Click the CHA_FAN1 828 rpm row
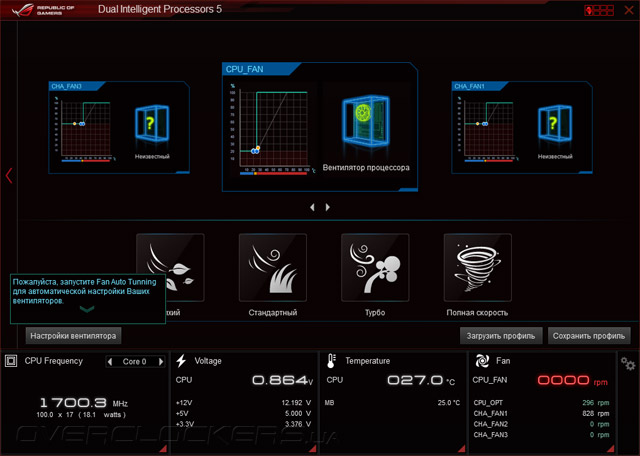 (541, 413)
